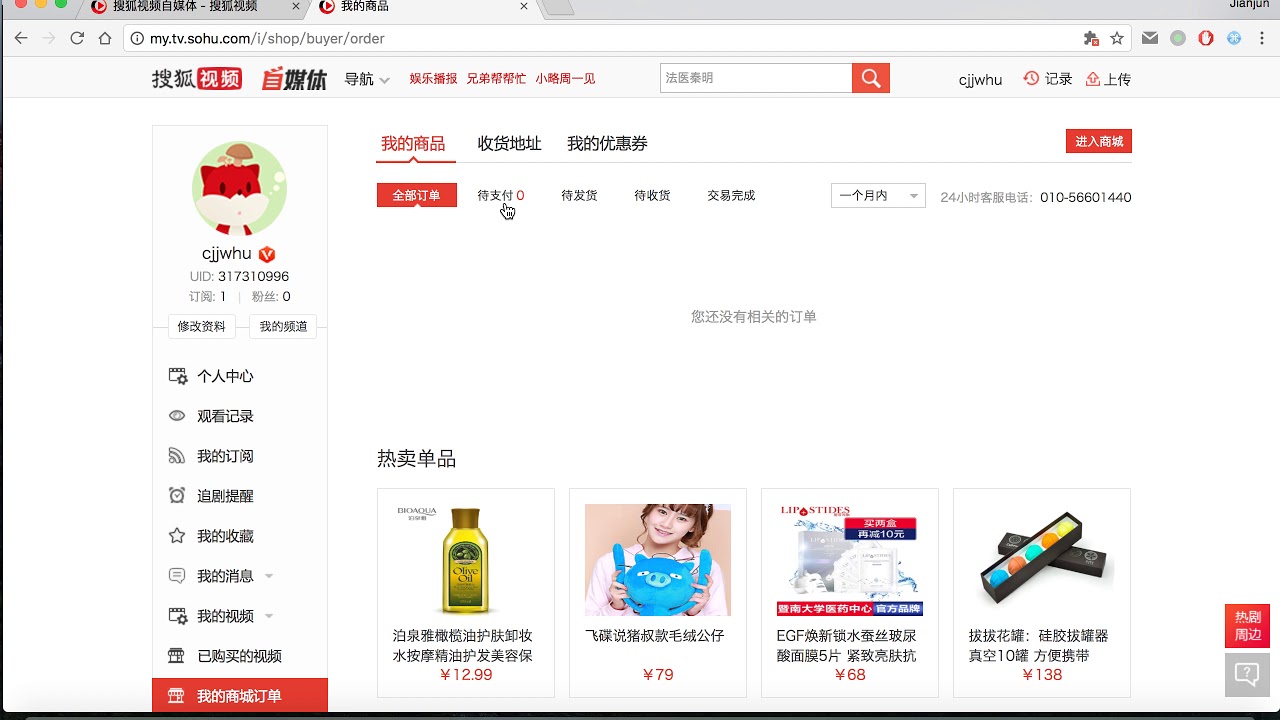Click the green dot extension icon

coord(1178,38)
